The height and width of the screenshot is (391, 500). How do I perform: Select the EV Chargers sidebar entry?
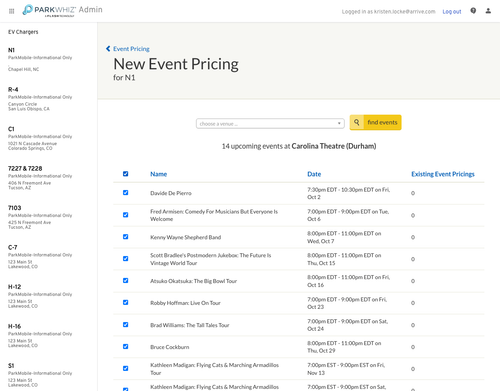point(23,32)
